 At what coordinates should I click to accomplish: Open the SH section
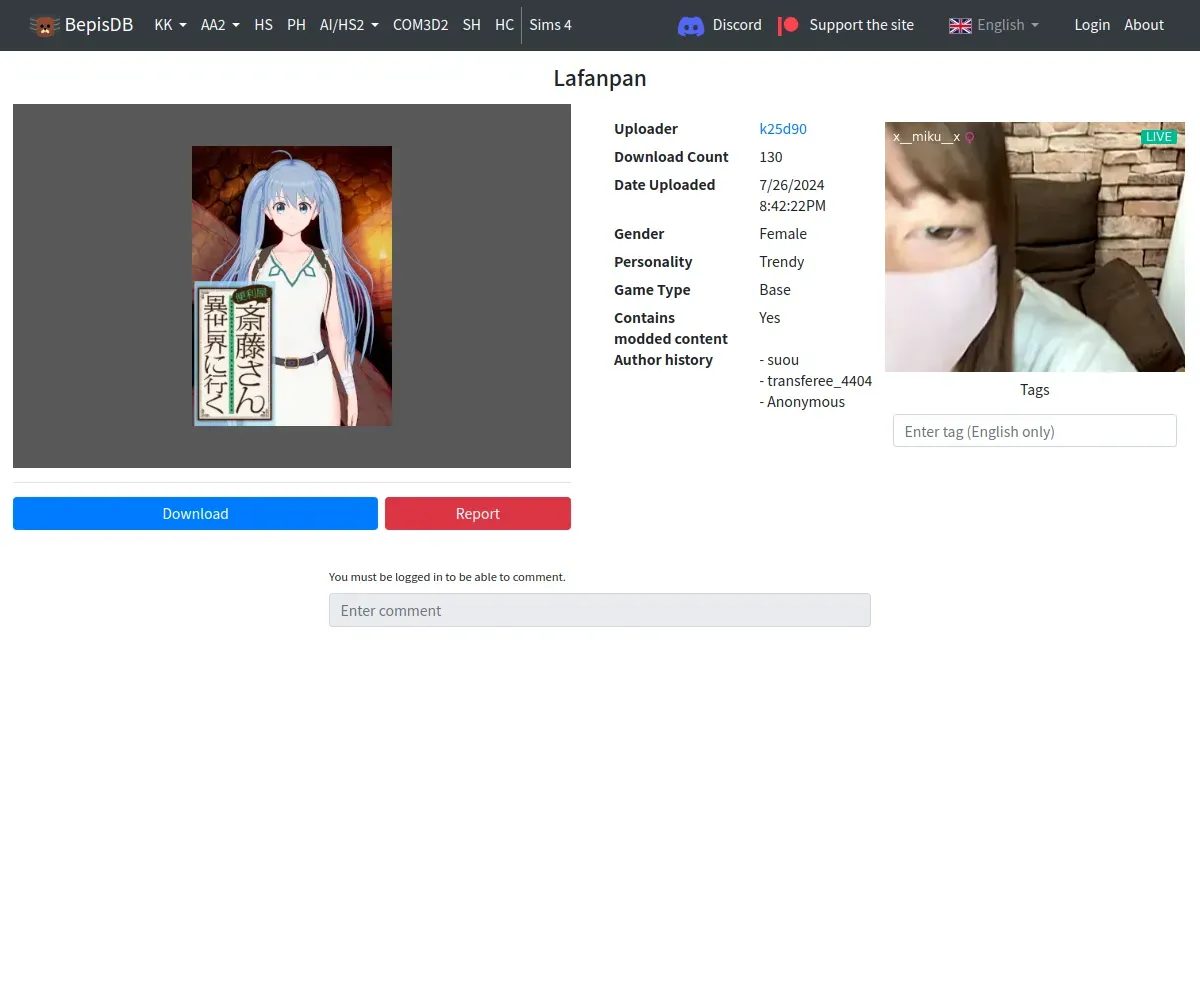[471, 25]
